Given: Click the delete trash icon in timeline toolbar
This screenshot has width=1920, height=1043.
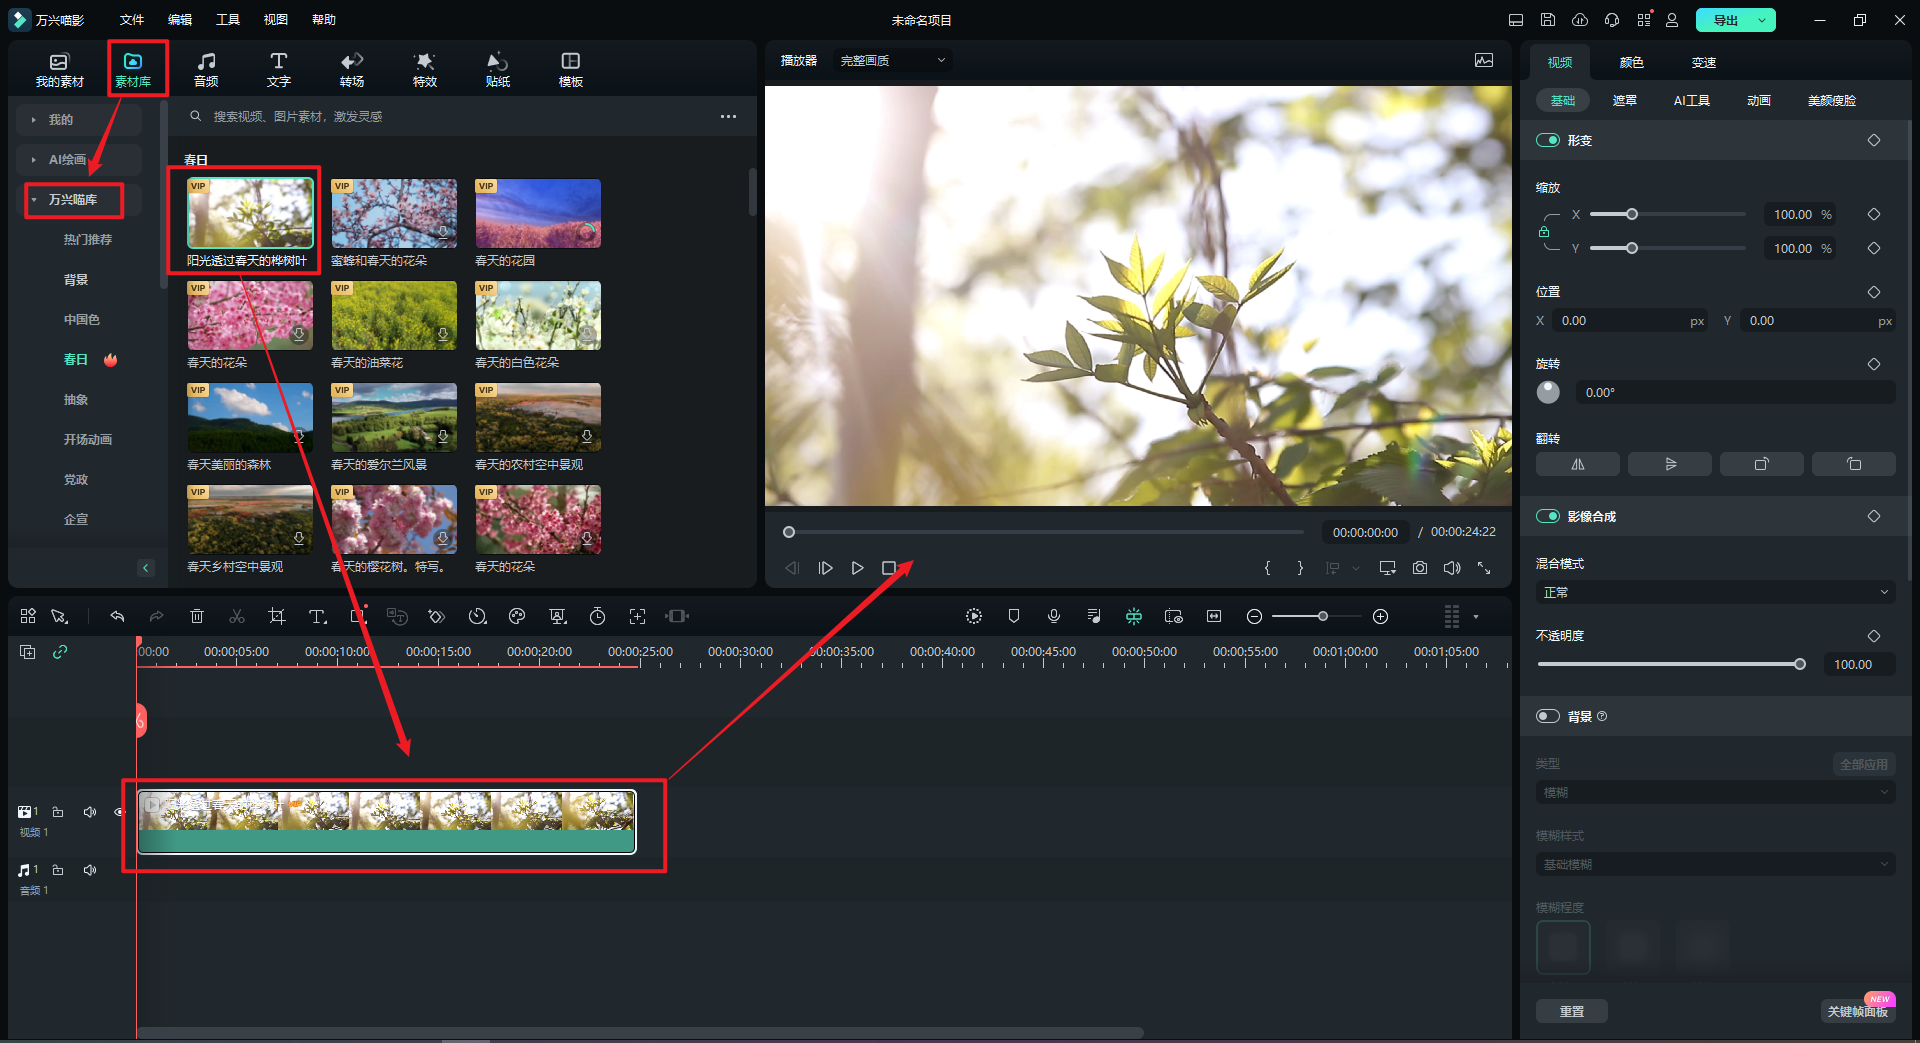Looking at the screenshot, I should pyautogui.click(x=197, y=616).
